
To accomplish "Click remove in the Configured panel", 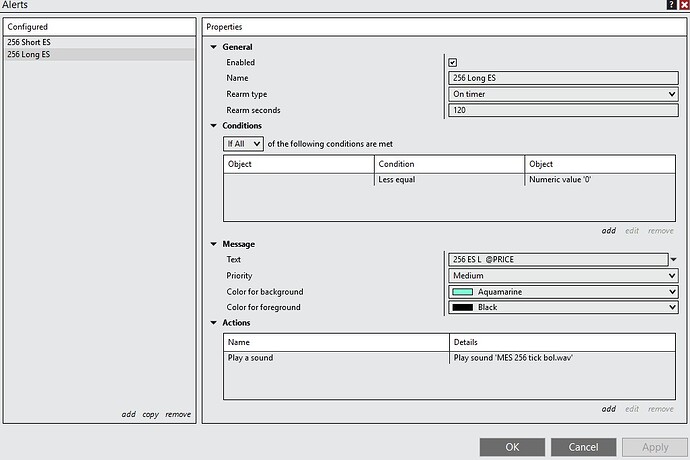I will (178, 414).
